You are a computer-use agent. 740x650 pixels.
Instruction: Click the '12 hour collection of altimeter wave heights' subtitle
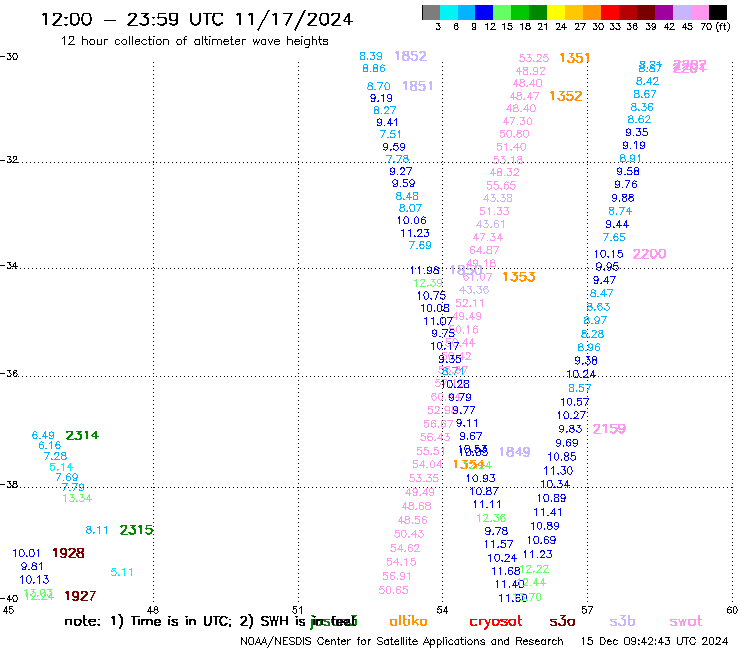coord(194,41)
